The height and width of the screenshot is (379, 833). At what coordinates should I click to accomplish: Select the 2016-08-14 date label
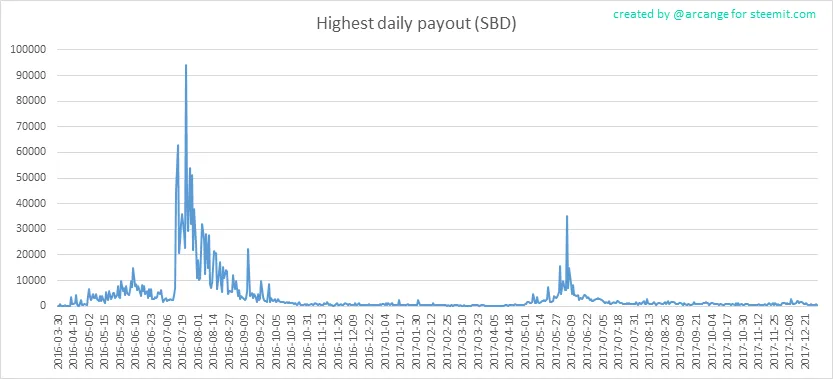(213, 341)
